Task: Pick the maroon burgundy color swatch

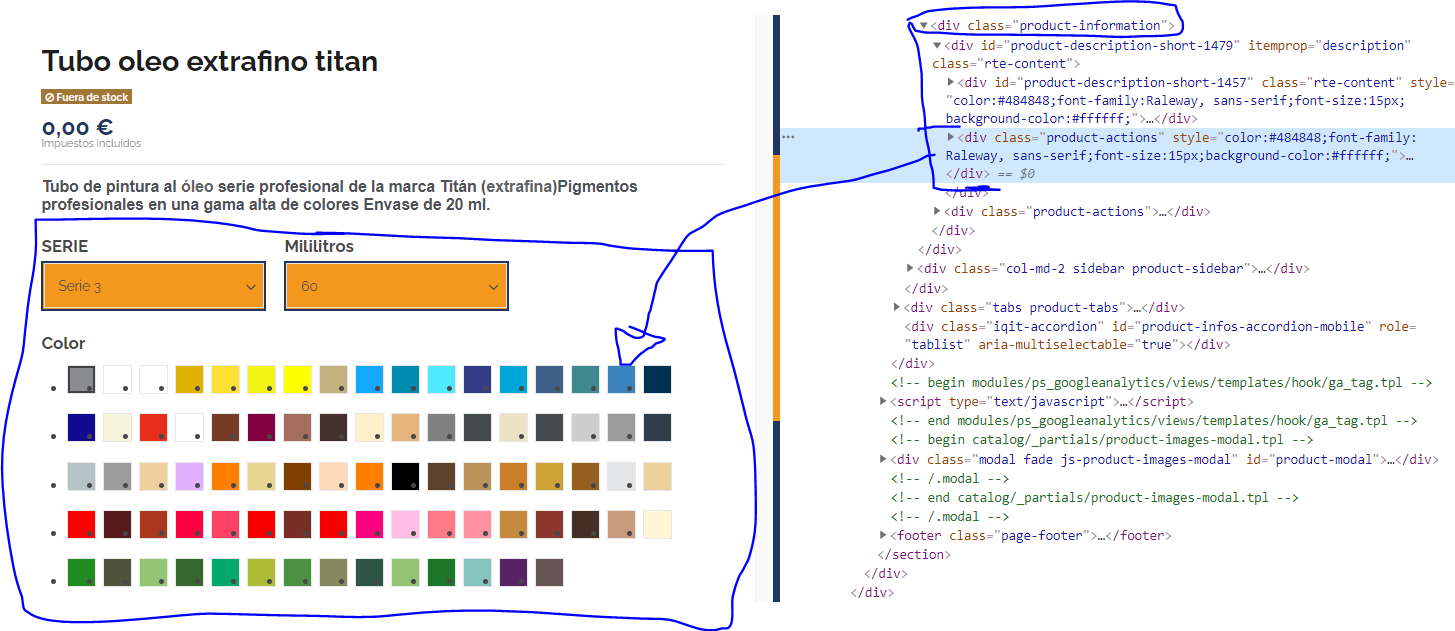Action: click(x=261, y=428)
